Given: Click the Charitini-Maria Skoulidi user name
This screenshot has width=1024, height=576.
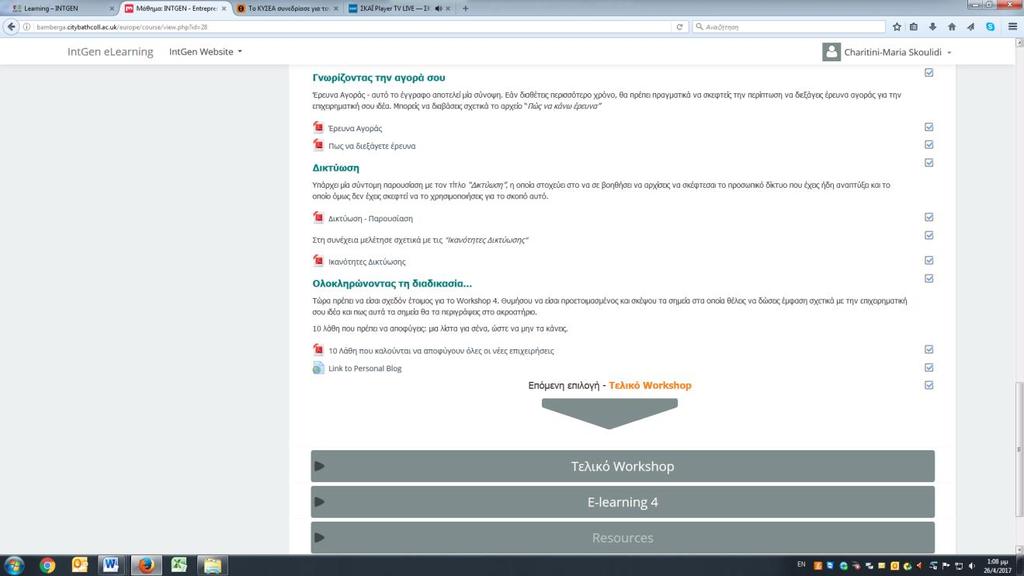Looking at the screenshot, I should (x=893, y=52).
